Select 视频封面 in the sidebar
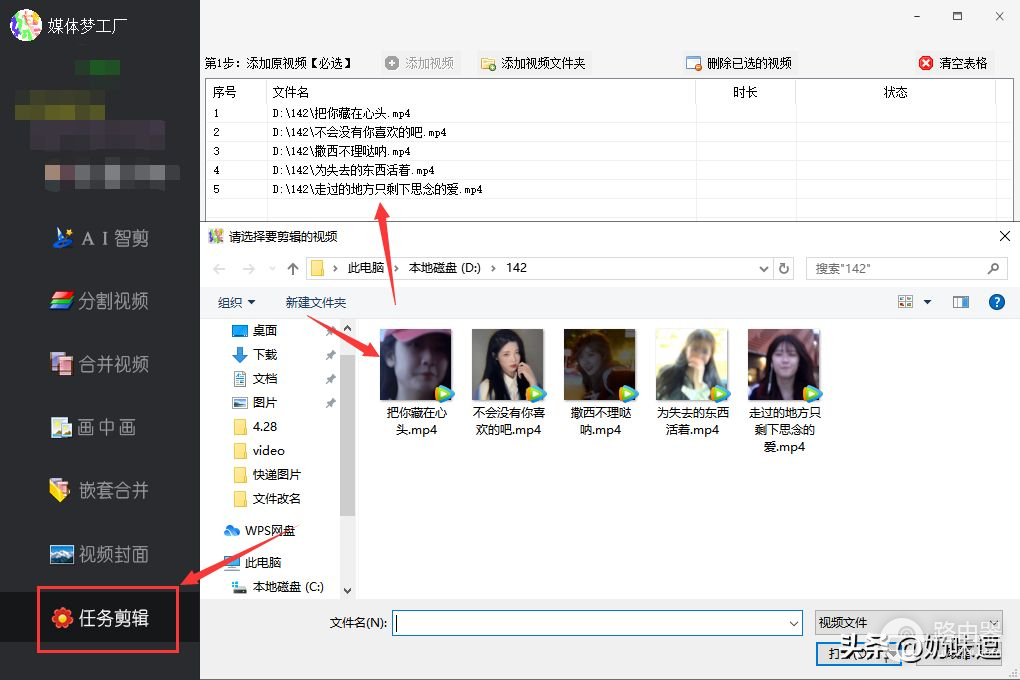 (101, 554)
